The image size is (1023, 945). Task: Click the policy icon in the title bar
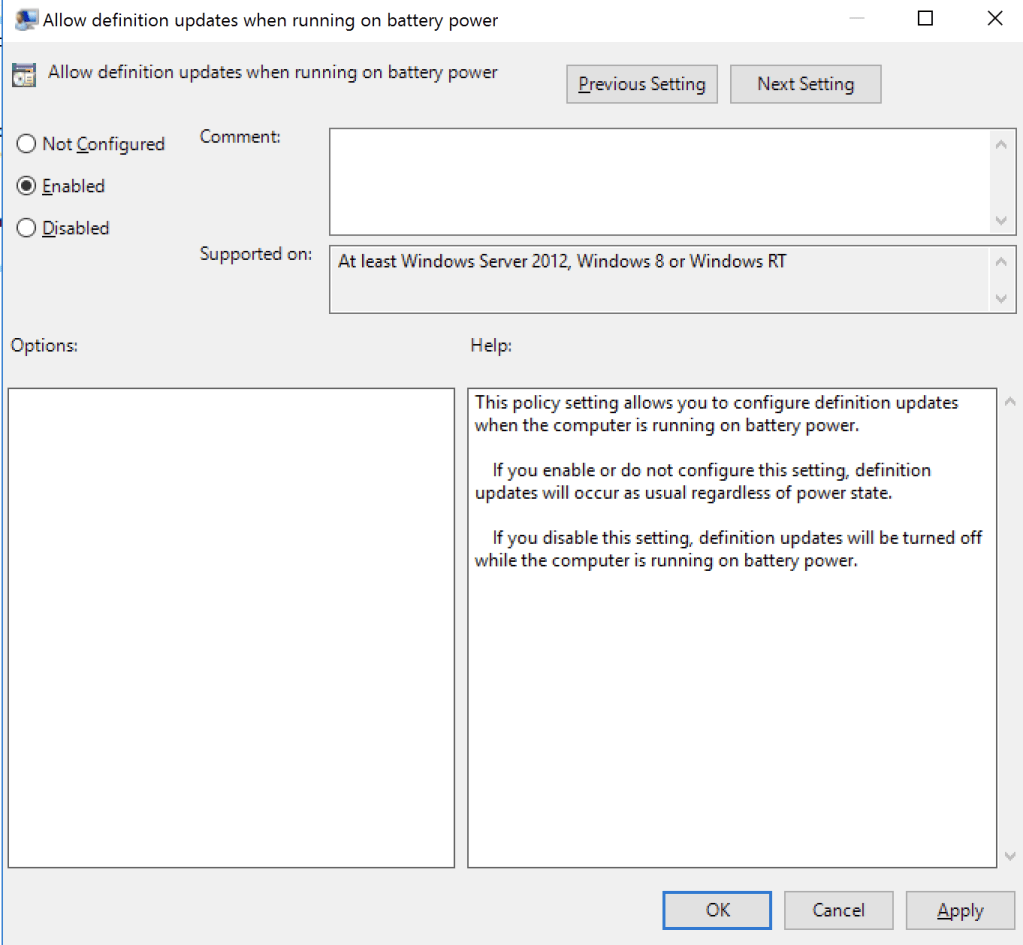[x=27, y=19]
